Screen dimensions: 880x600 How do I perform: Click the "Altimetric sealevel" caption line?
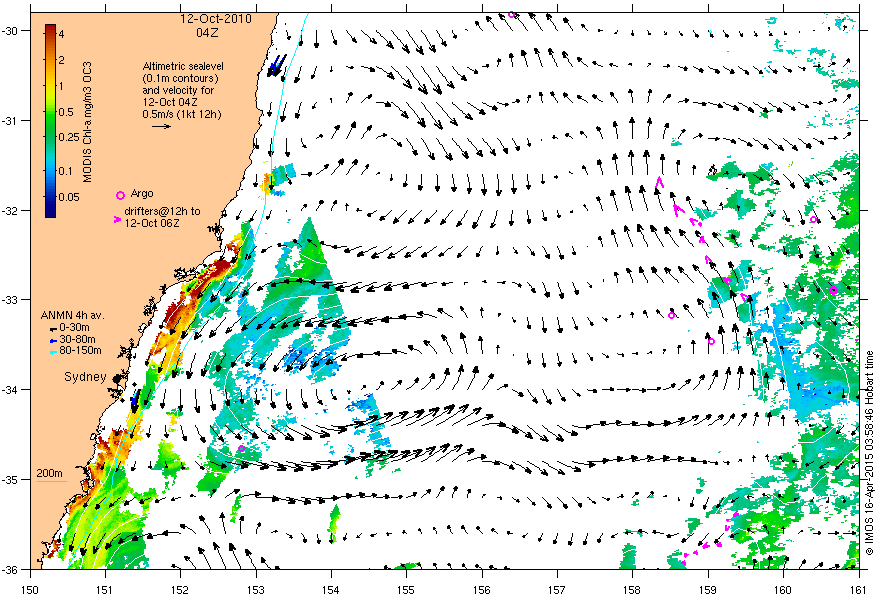point(183,66)
